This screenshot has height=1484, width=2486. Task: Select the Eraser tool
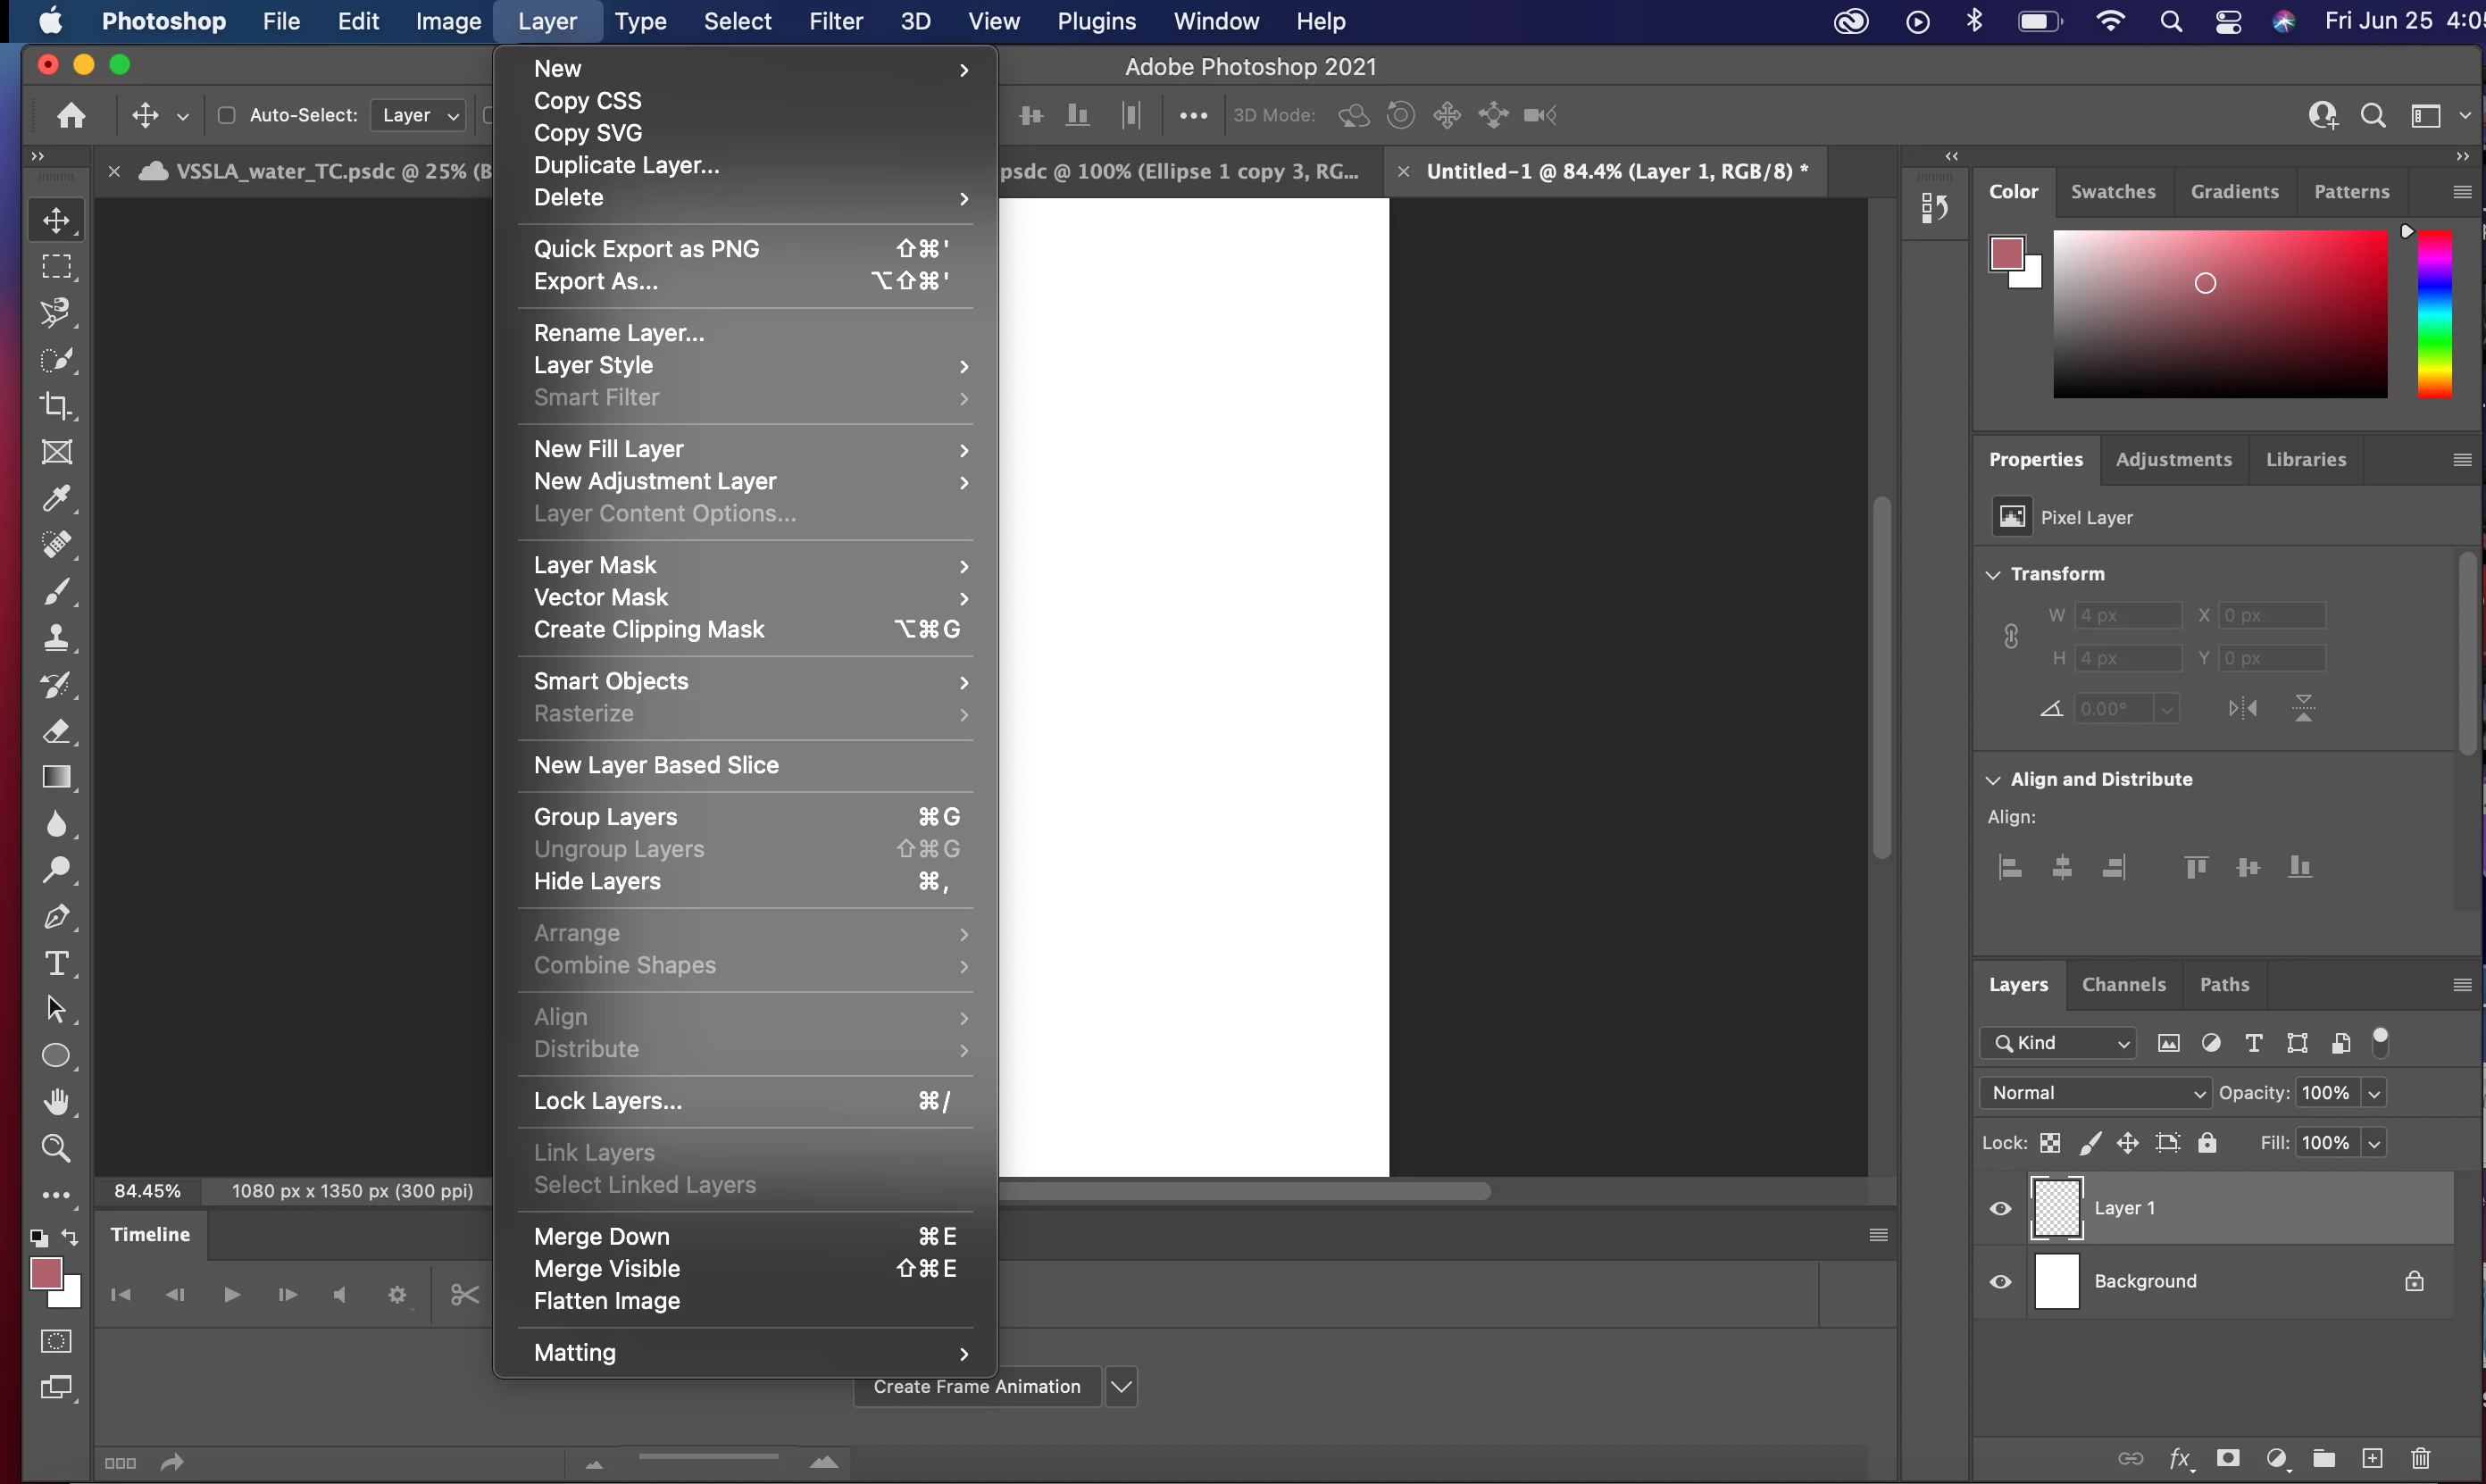(x=56, y=731)
